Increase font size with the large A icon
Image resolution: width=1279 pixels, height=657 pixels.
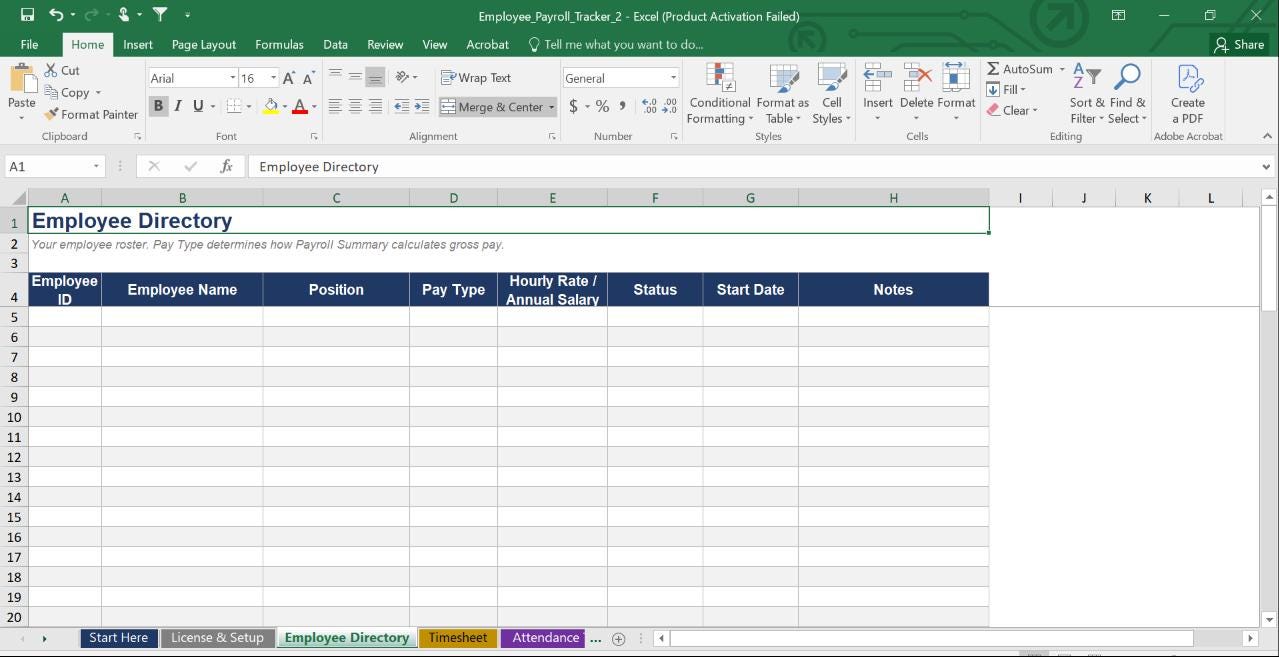pos(289,78)
